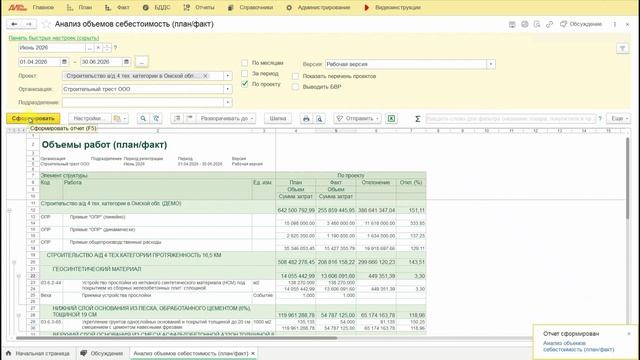Open the Подразделение dropdown arrow

pyautogui.click(x=228, y=102)
